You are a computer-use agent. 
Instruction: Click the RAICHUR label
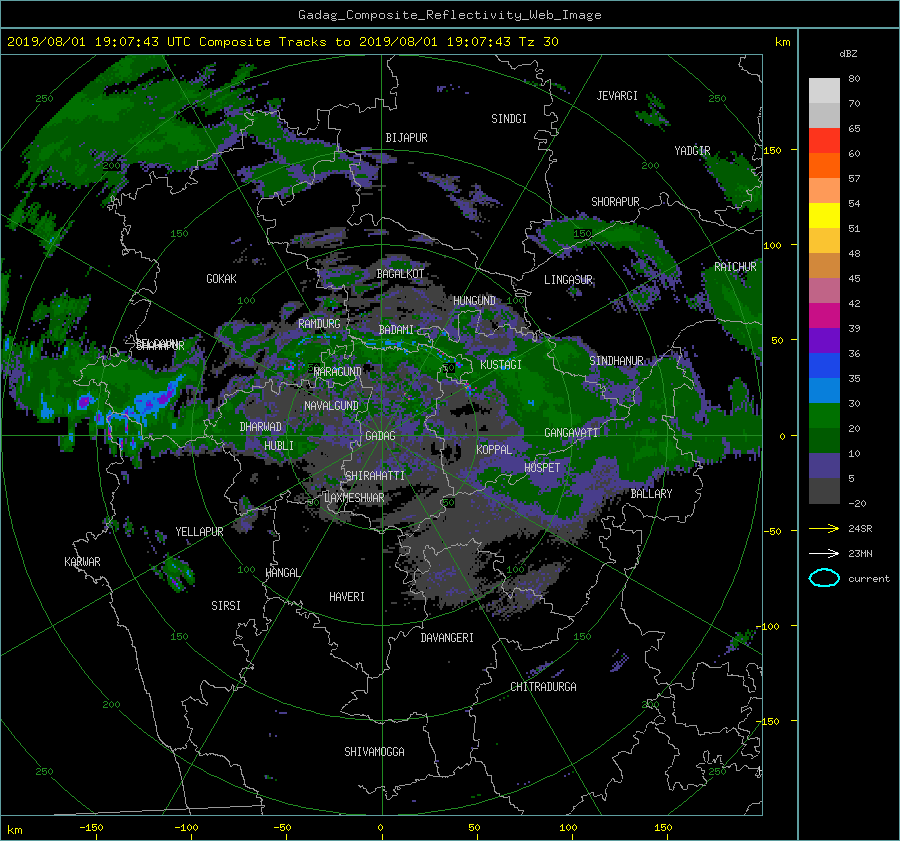[x=735, y=267]
